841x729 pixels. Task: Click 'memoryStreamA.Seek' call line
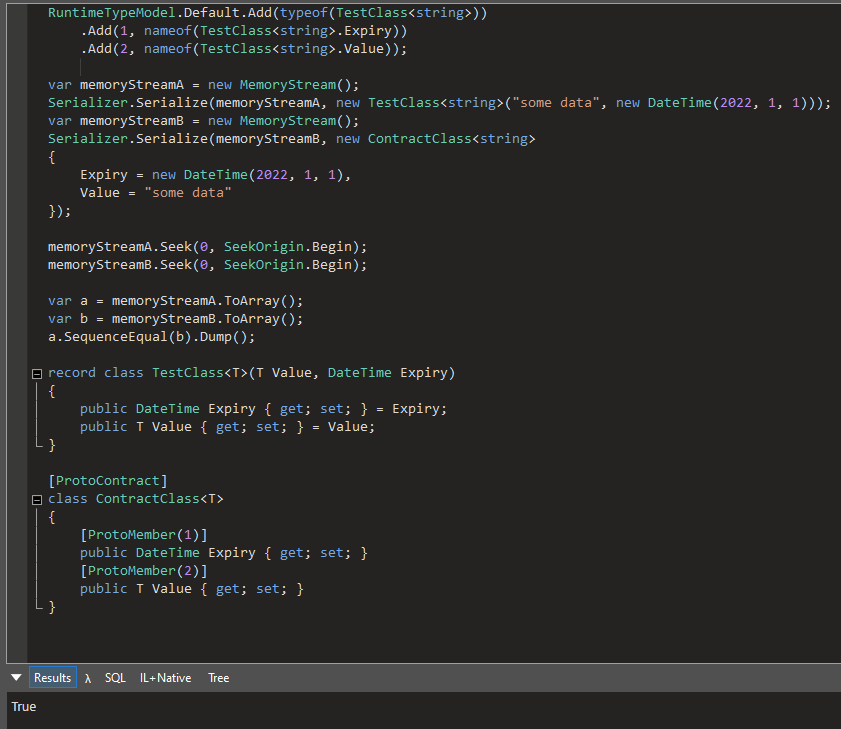208,247
